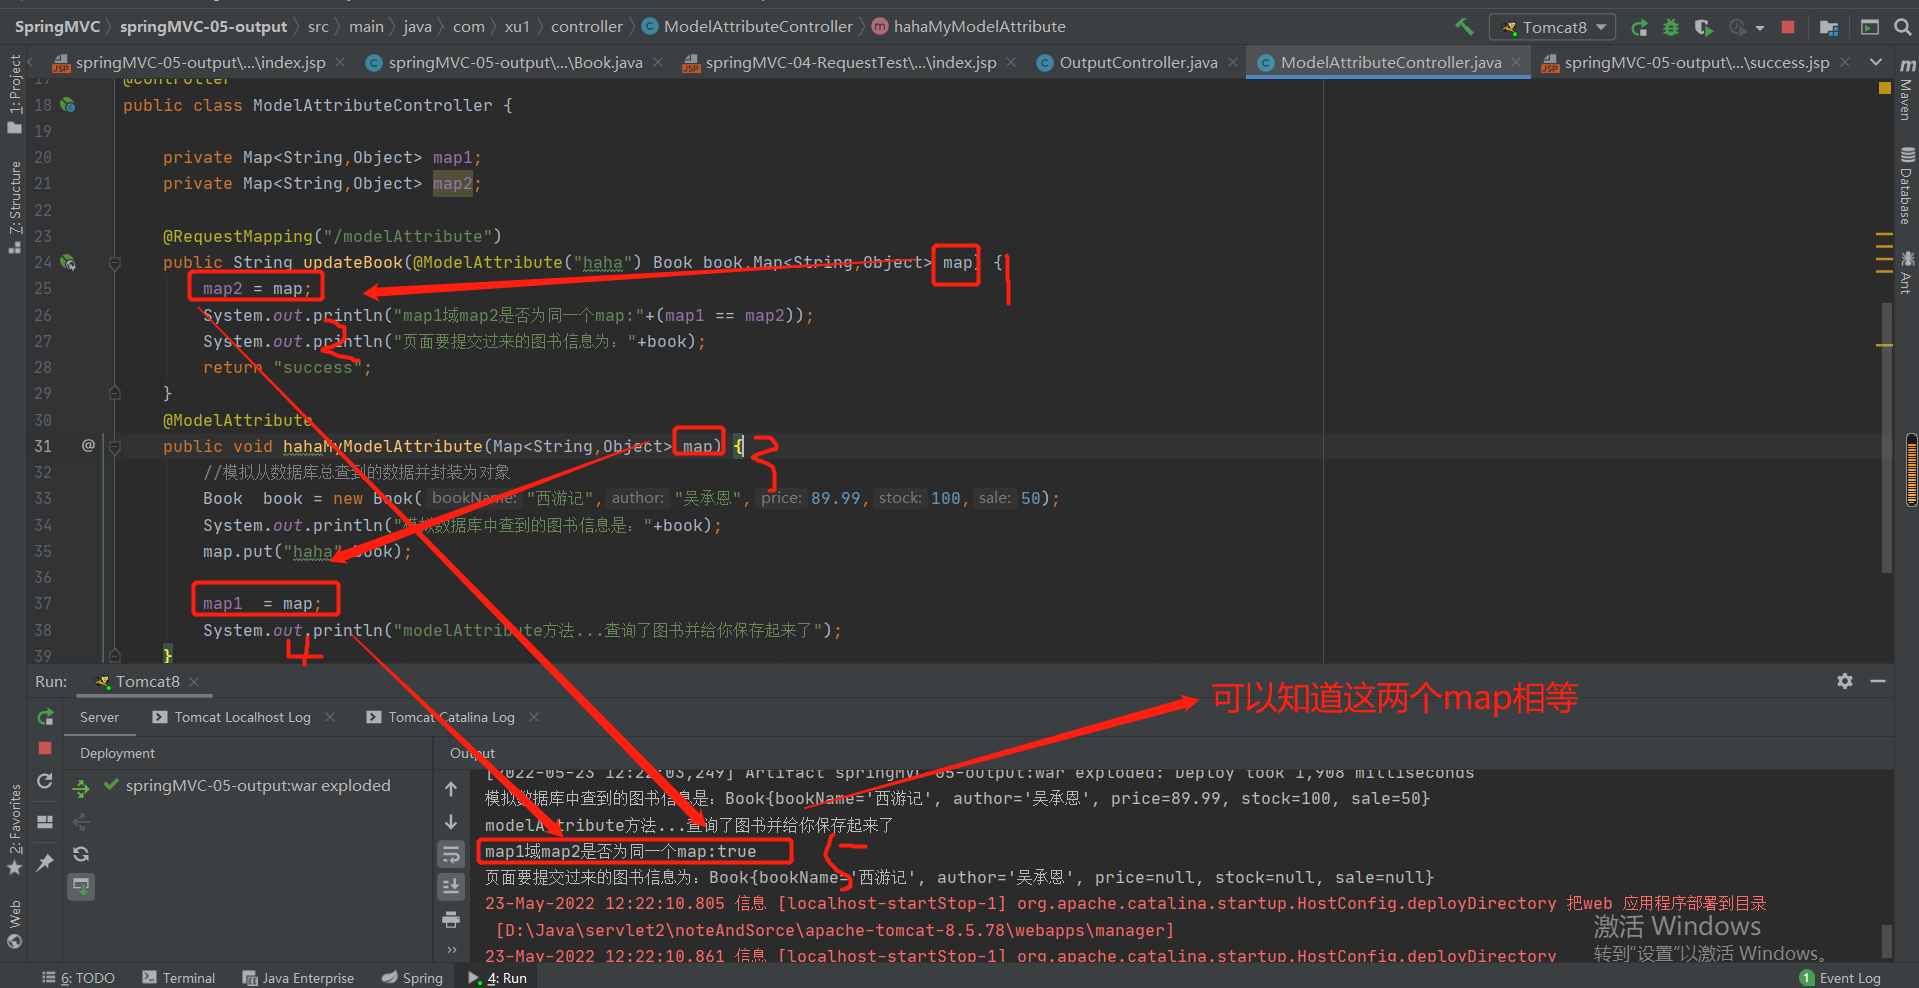Click the Deploy All green arrows icon

[x=81, y=789]
